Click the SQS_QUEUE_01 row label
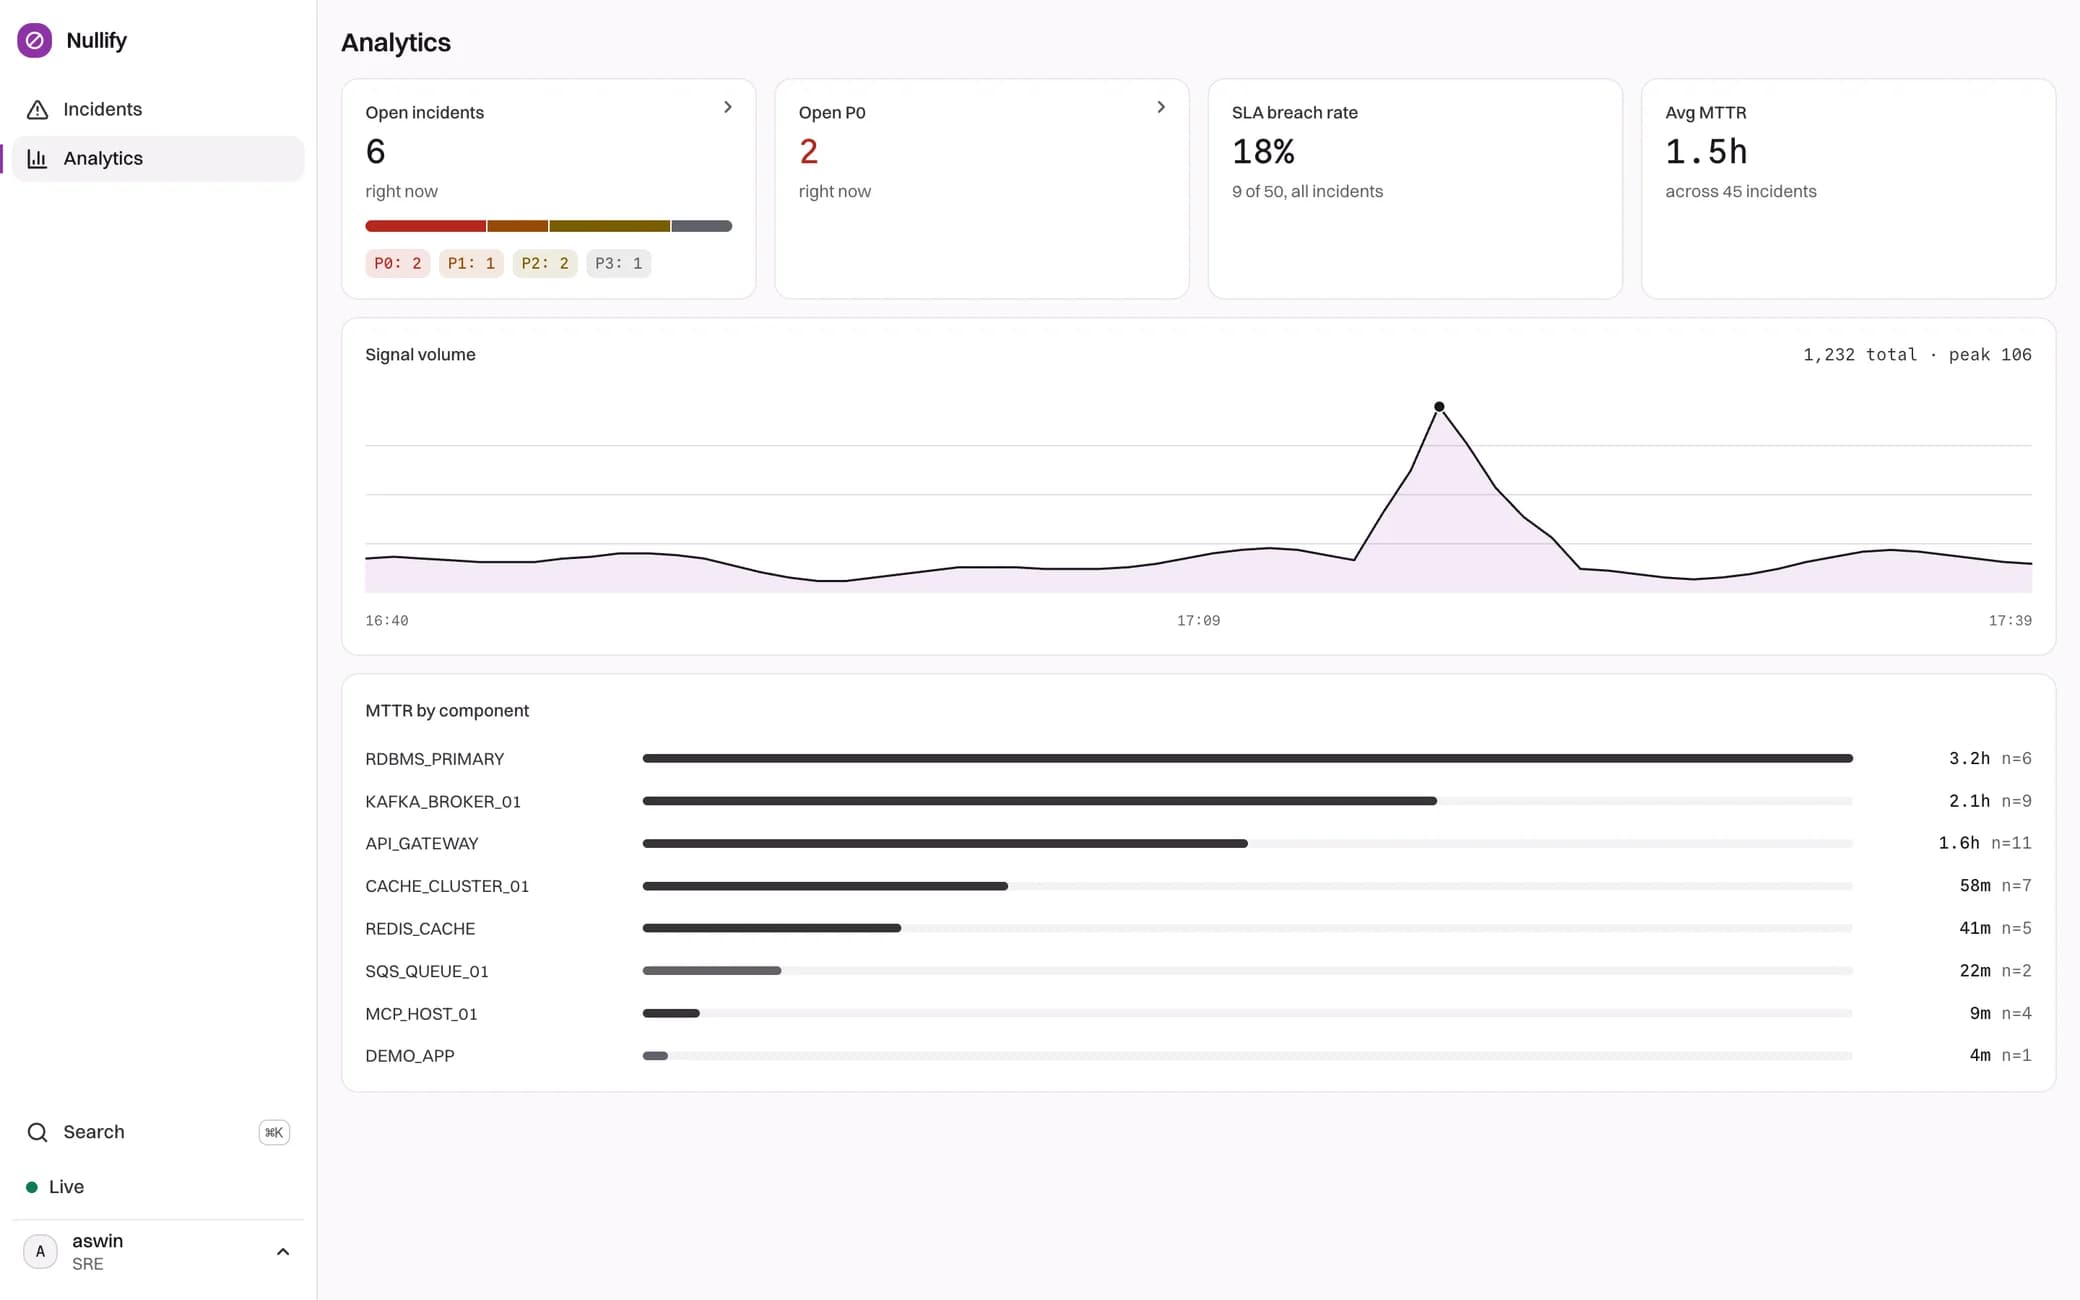The height and width of the screenshot is (1300, 2080). click(427, 971)
